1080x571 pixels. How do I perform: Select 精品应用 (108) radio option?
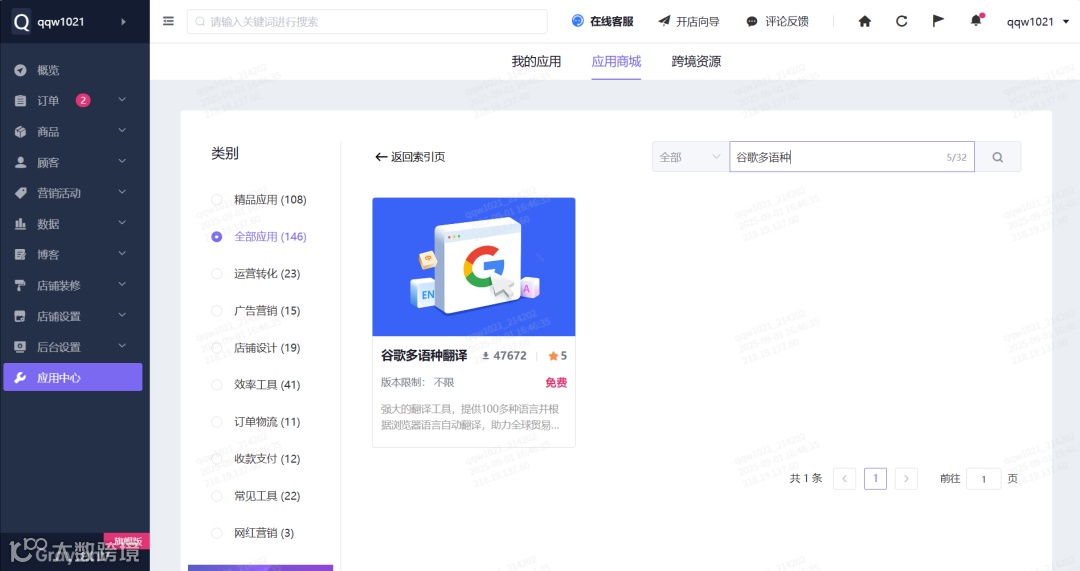[x=217, y=200]
